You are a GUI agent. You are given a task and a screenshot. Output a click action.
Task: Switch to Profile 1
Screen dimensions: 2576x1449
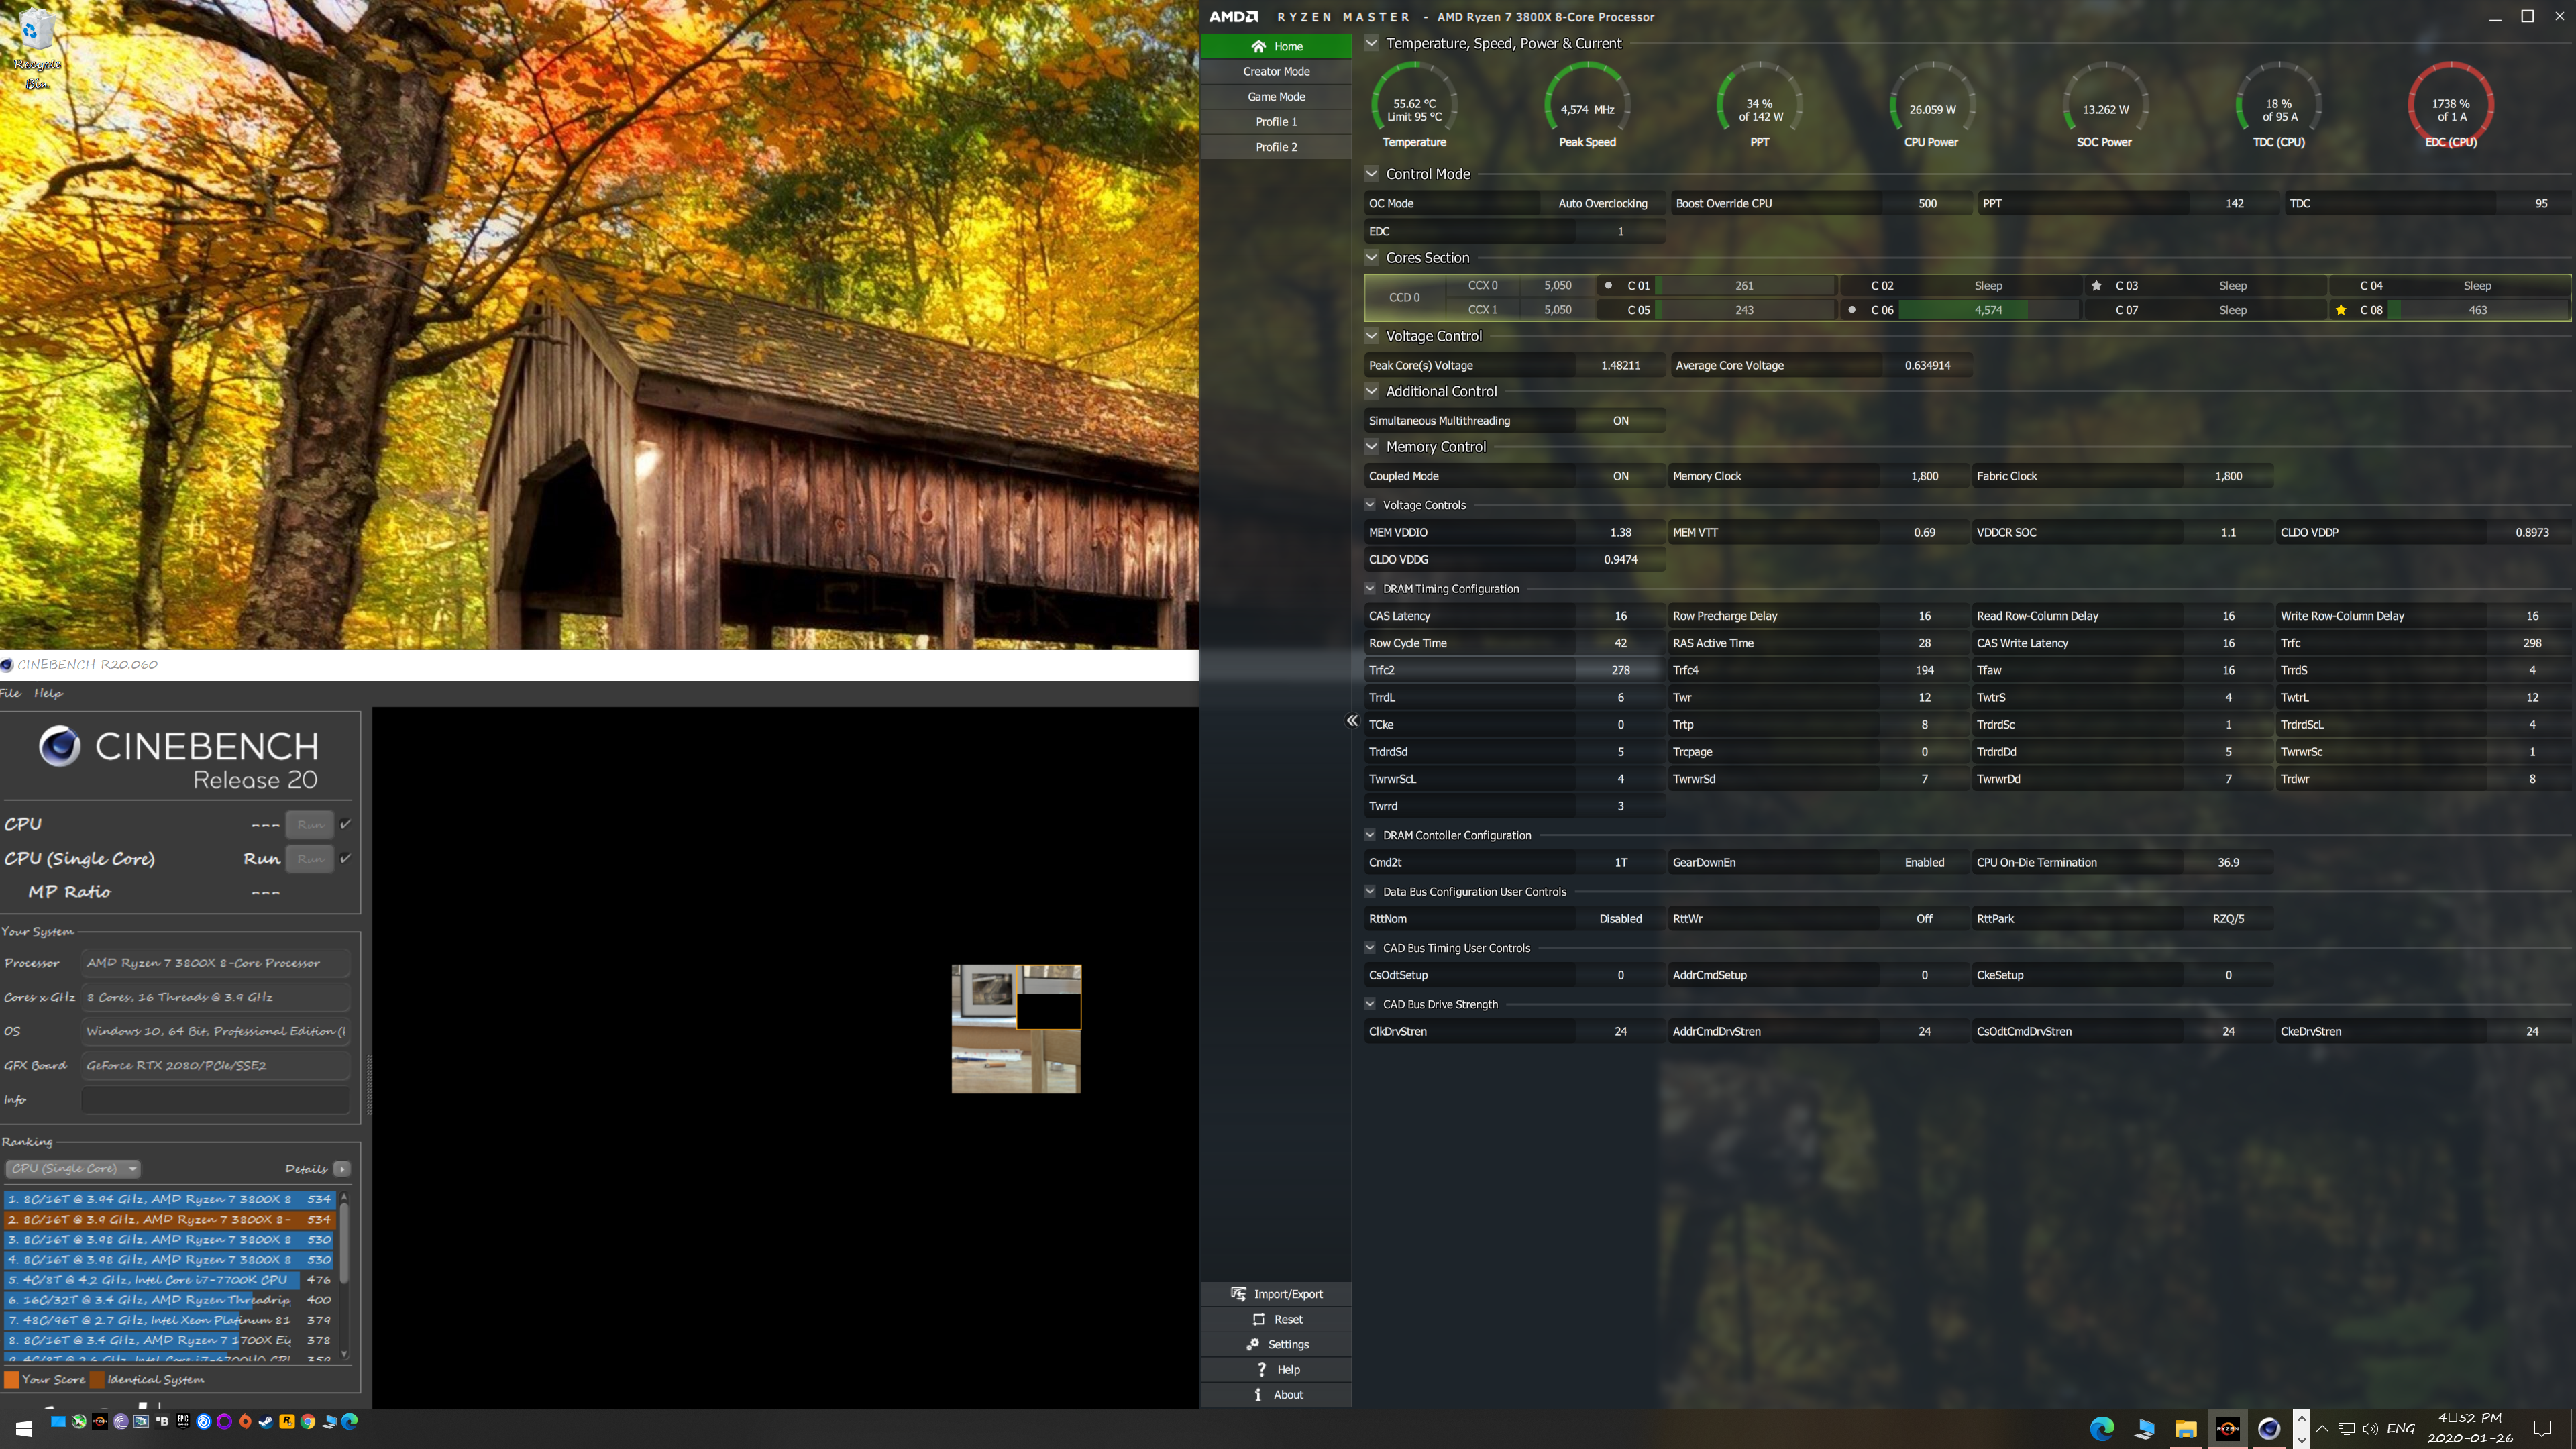[x=1276, y=121]
